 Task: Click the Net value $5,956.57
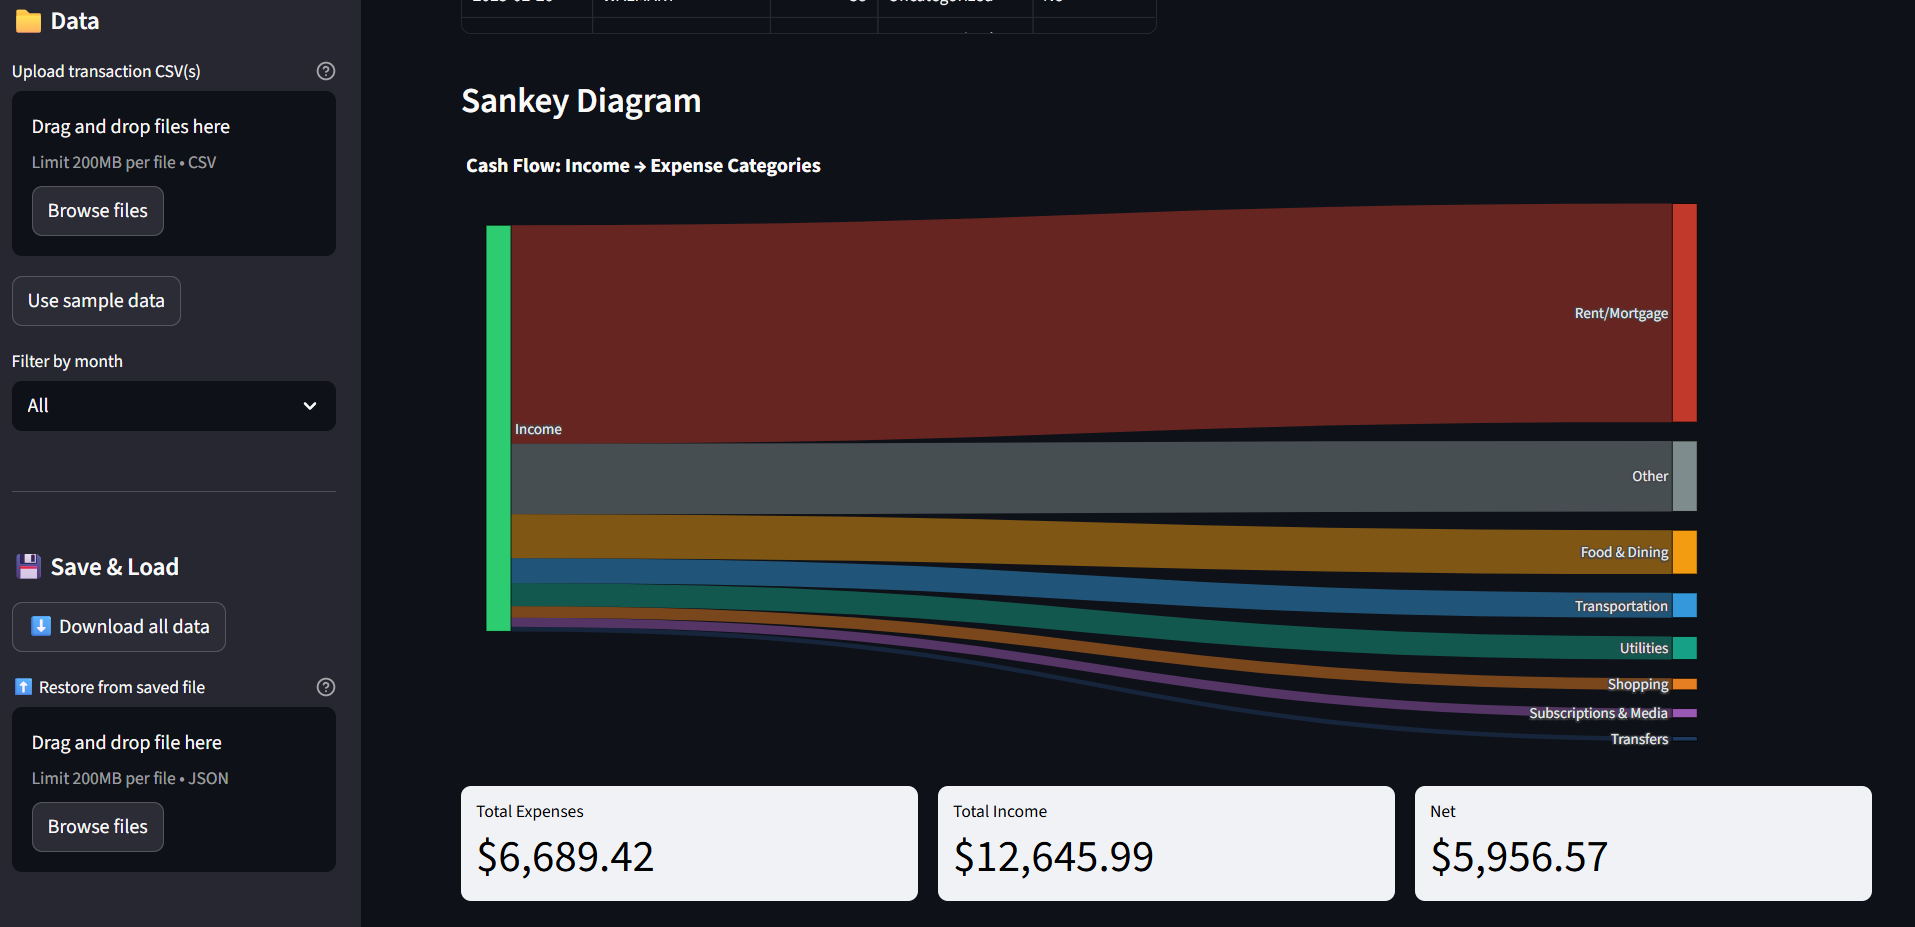(x=1519, y=857)
